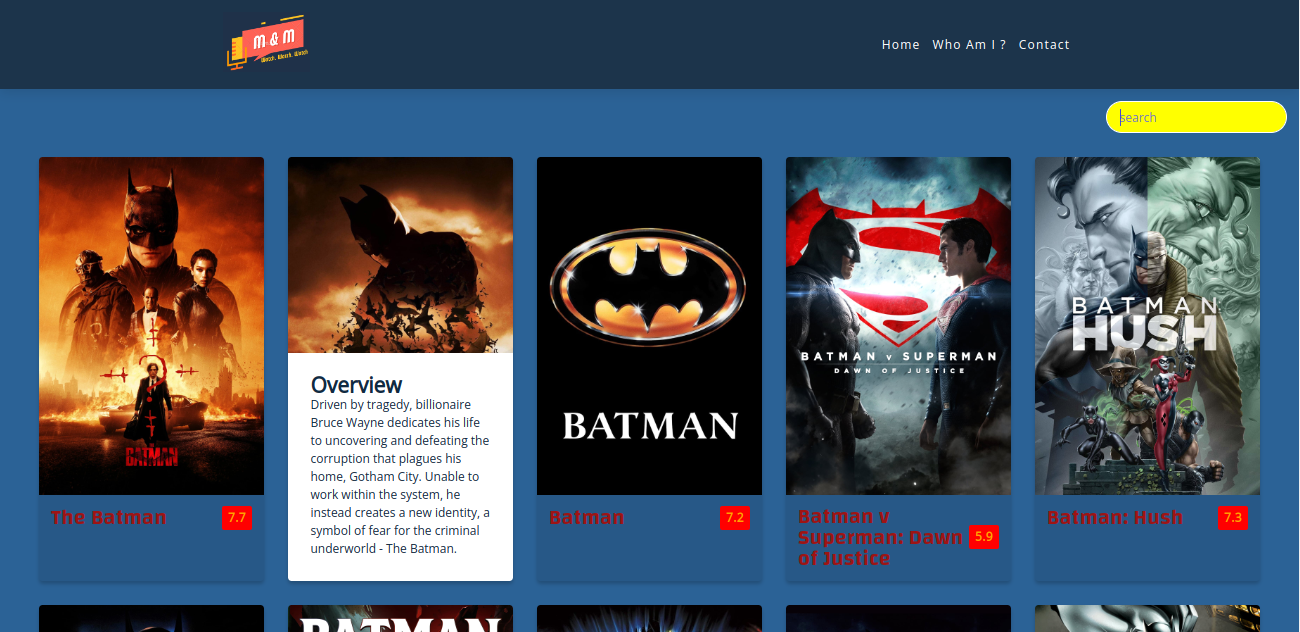Open the Batman 1989 logo poster
The image size is (1300, 632).
tap(649, 325)
